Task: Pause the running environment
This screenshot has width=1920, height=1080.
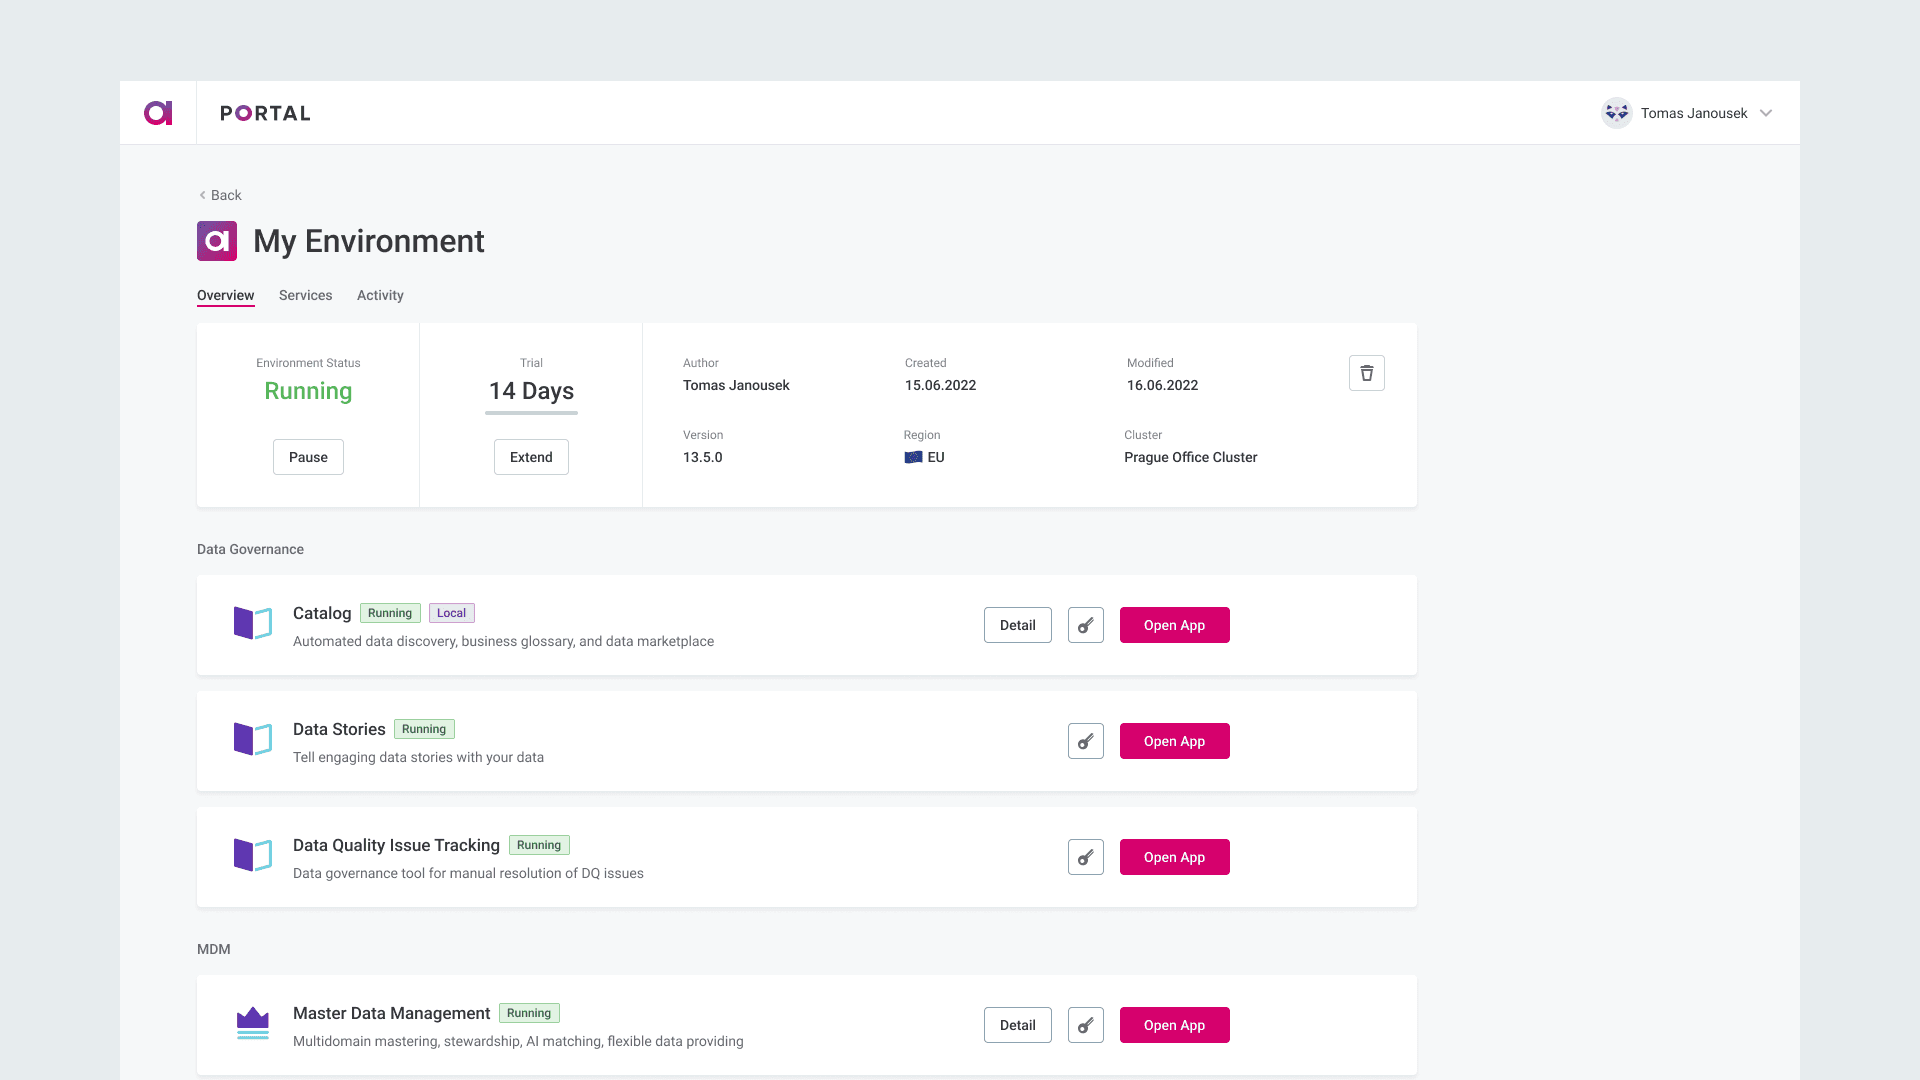Action: (x=308, y=457)
